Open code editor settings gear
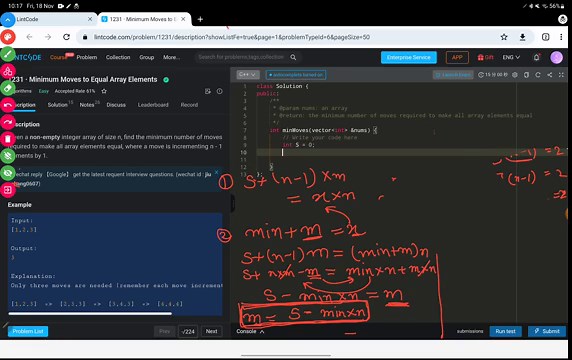Image resolution: width=572 pixels, height=360 pixels. pyautogui.click(x=515, y=75)
